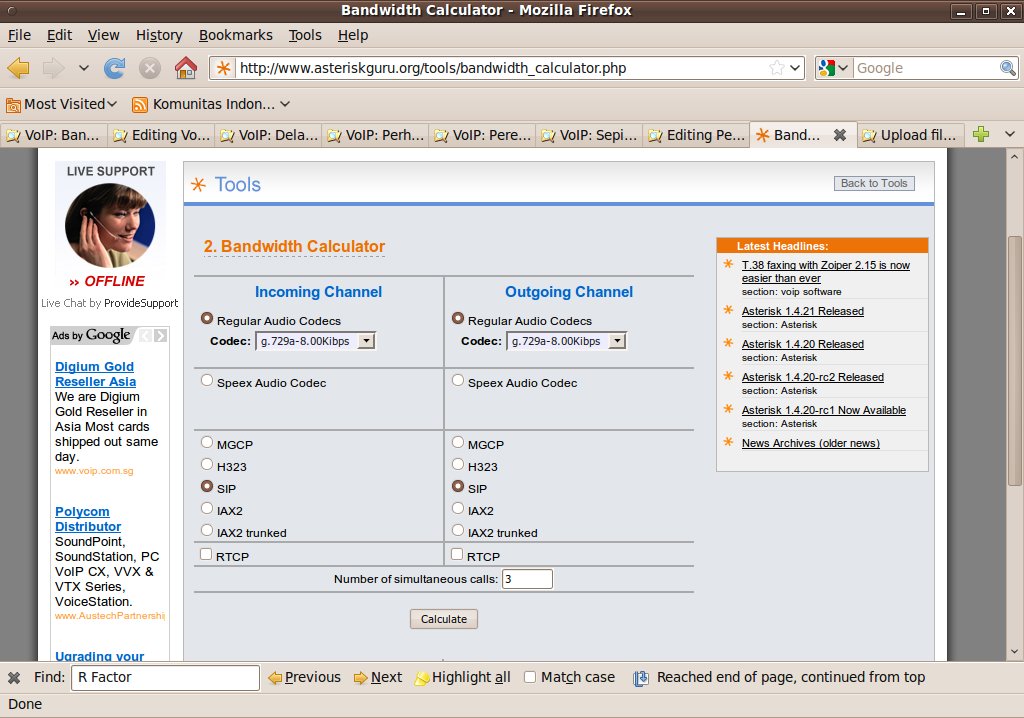Click the Back arrow navigation icon
Screen dimensions: 1024x718
pyautogui.click(x=19, y=68)
